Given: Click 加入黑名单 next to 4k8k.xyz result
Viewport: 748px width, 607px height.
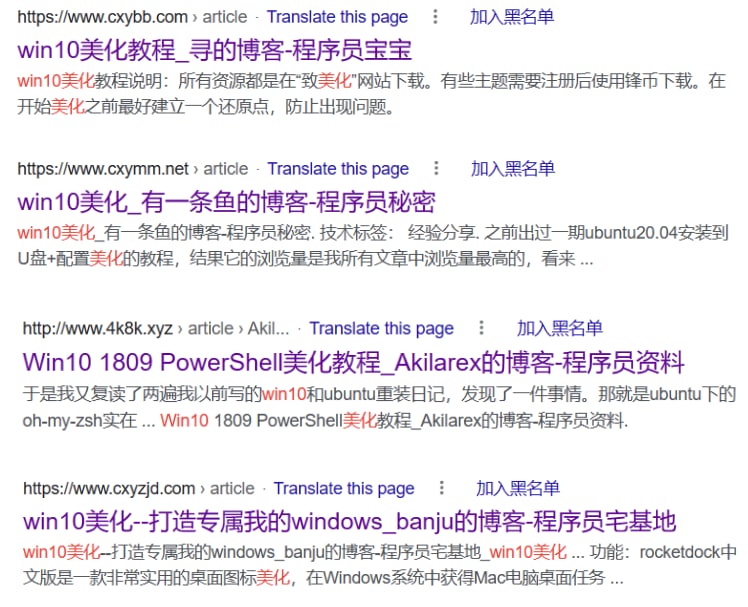Looking at the screenshot, I should point(560,328).
